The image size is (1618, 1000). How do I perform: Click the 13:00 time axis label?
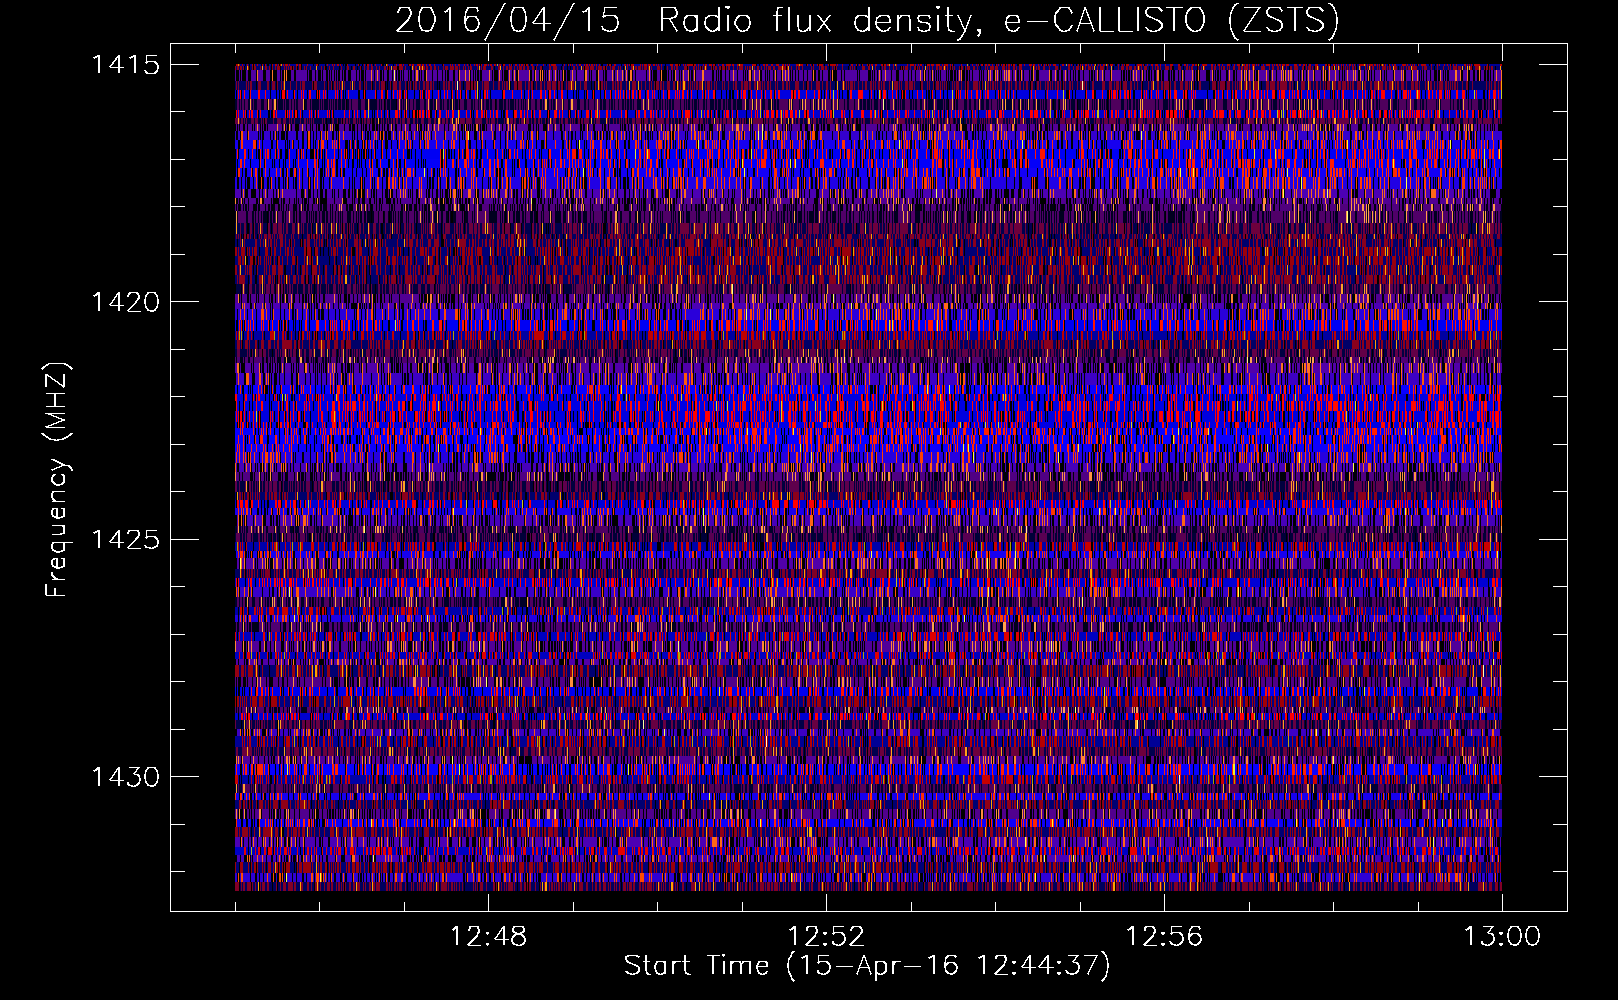click(x=1502, y=937)
